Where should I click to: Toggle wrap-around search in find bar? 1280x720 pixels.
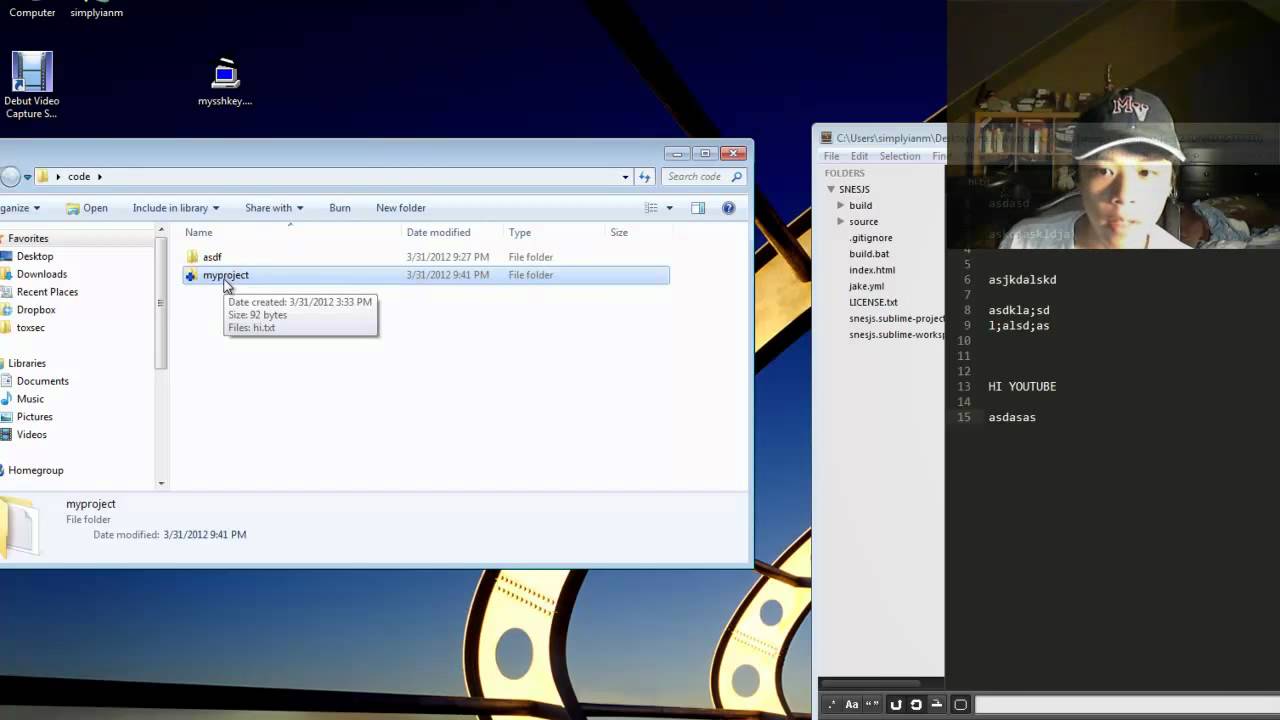click(916, 704)
